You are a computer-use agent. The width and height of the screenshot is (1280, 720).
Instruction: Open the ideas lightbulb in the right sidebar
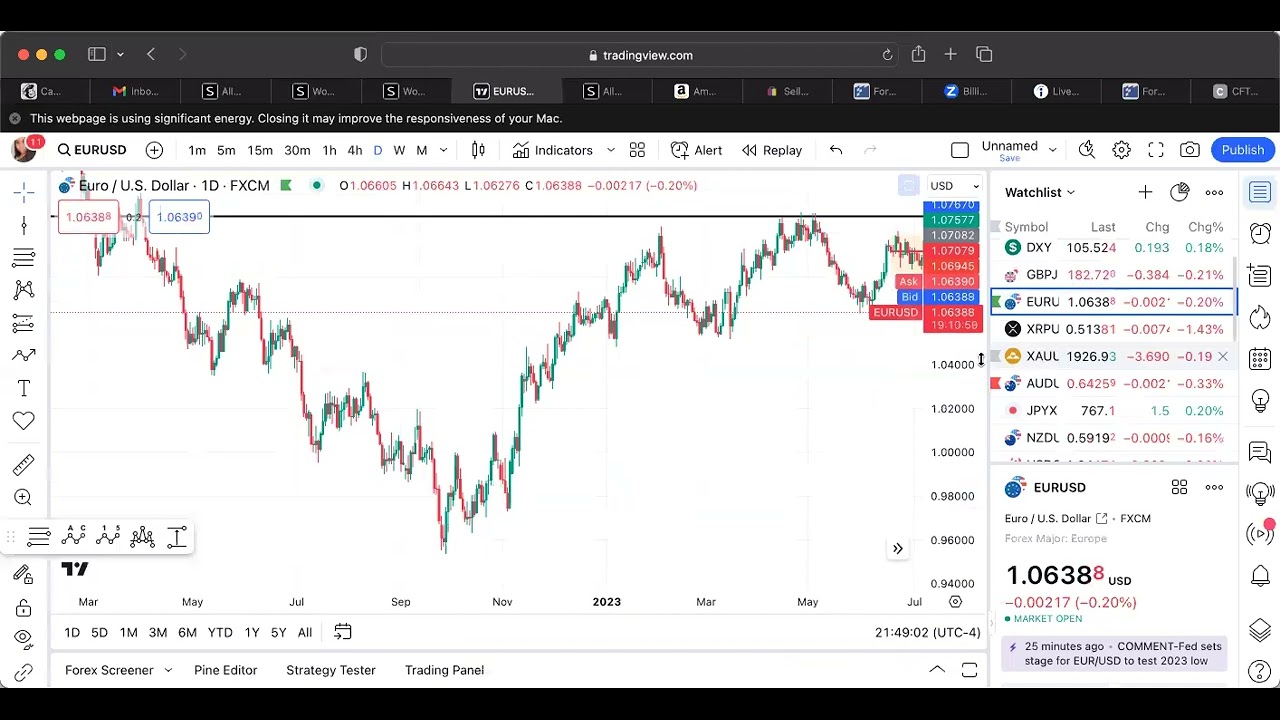pyautogui.click(x=1260, y=402)
